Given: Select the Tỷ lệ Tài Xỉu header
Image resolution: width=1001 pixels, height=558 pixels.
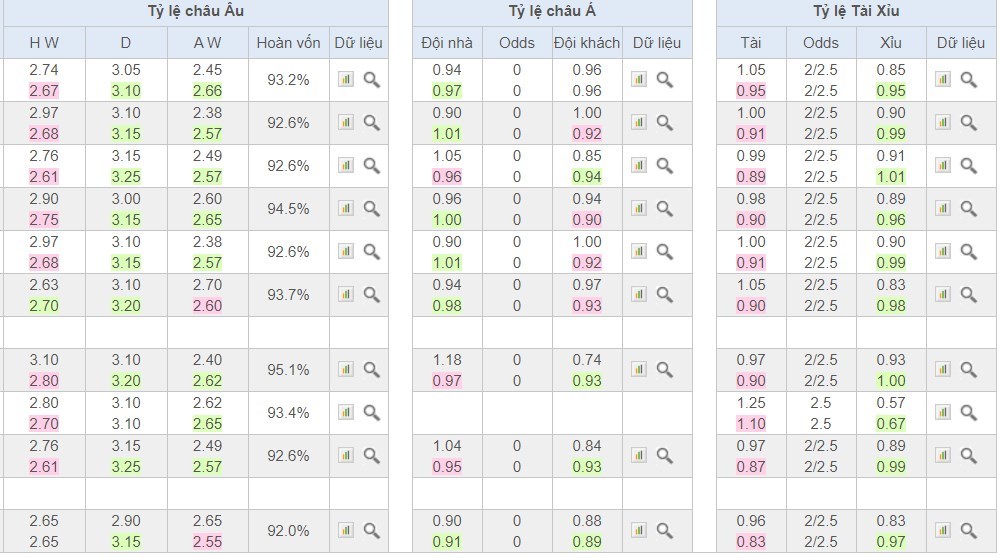Looking at the screenshot, I should [856, 12].
